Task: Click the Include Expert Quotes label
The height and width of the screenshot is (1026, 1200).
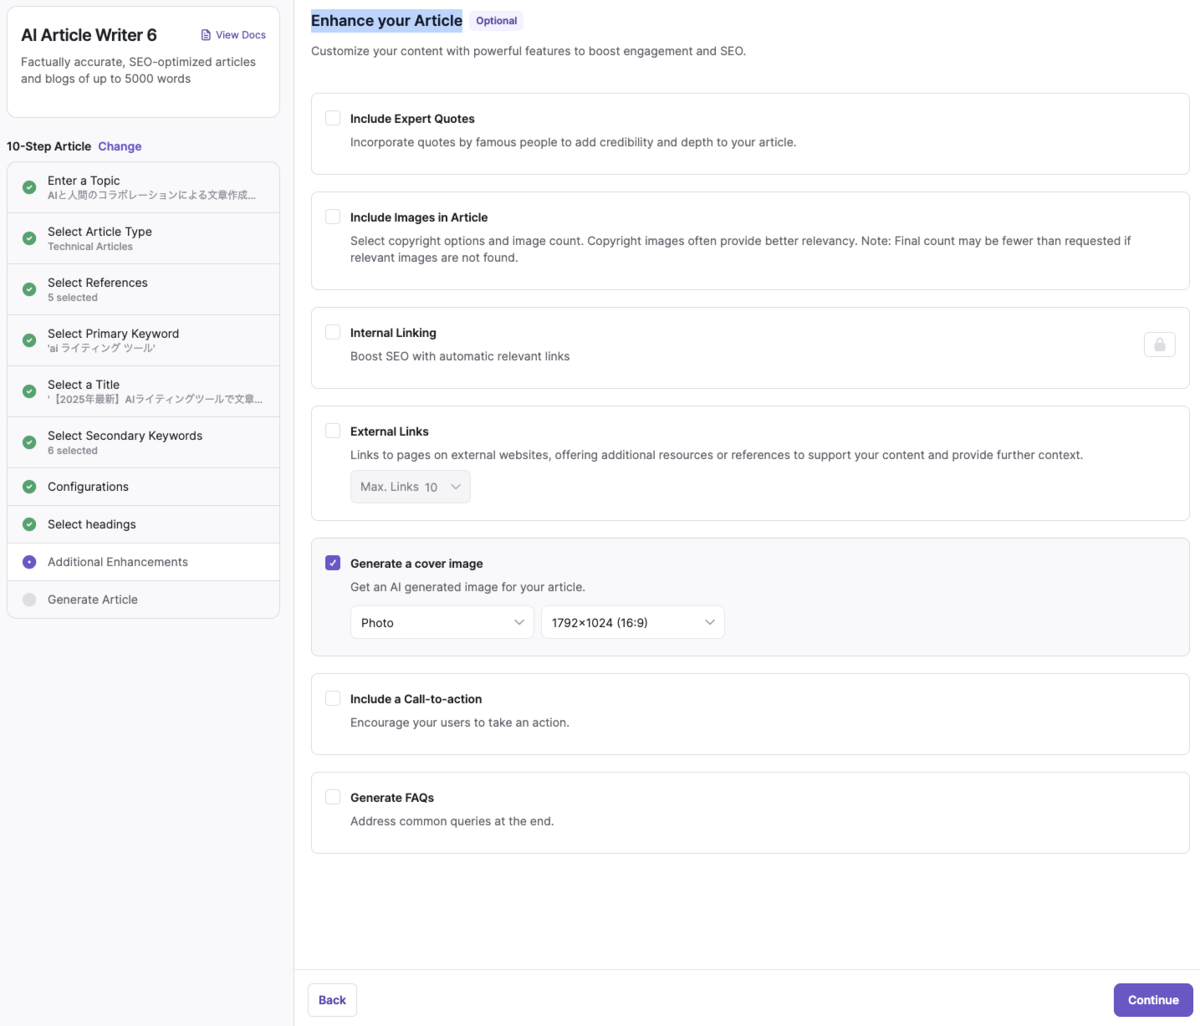Action: [412, 118]
